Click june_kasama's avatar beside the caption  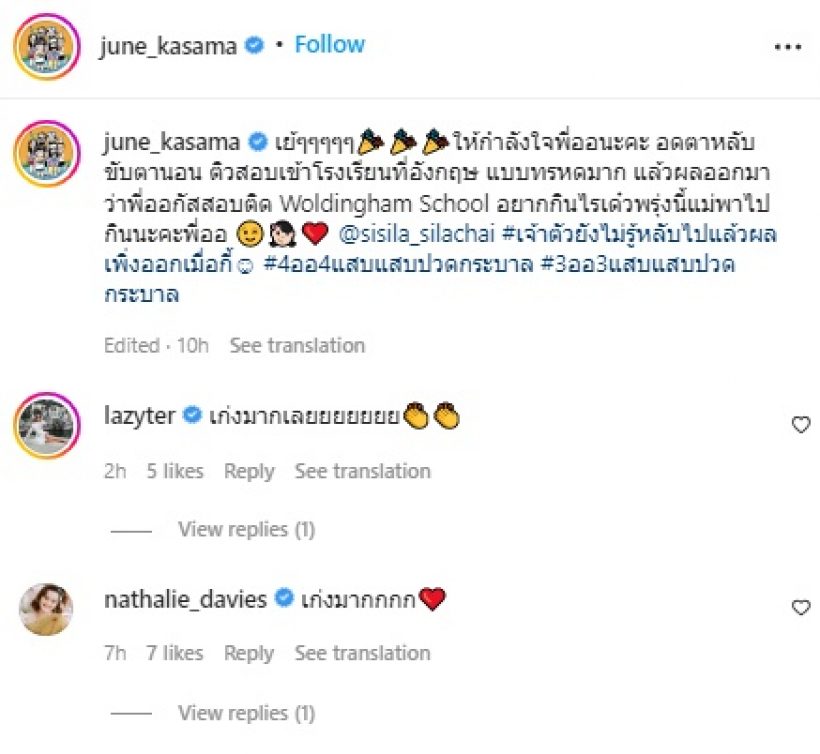click(x=47, y=153)
